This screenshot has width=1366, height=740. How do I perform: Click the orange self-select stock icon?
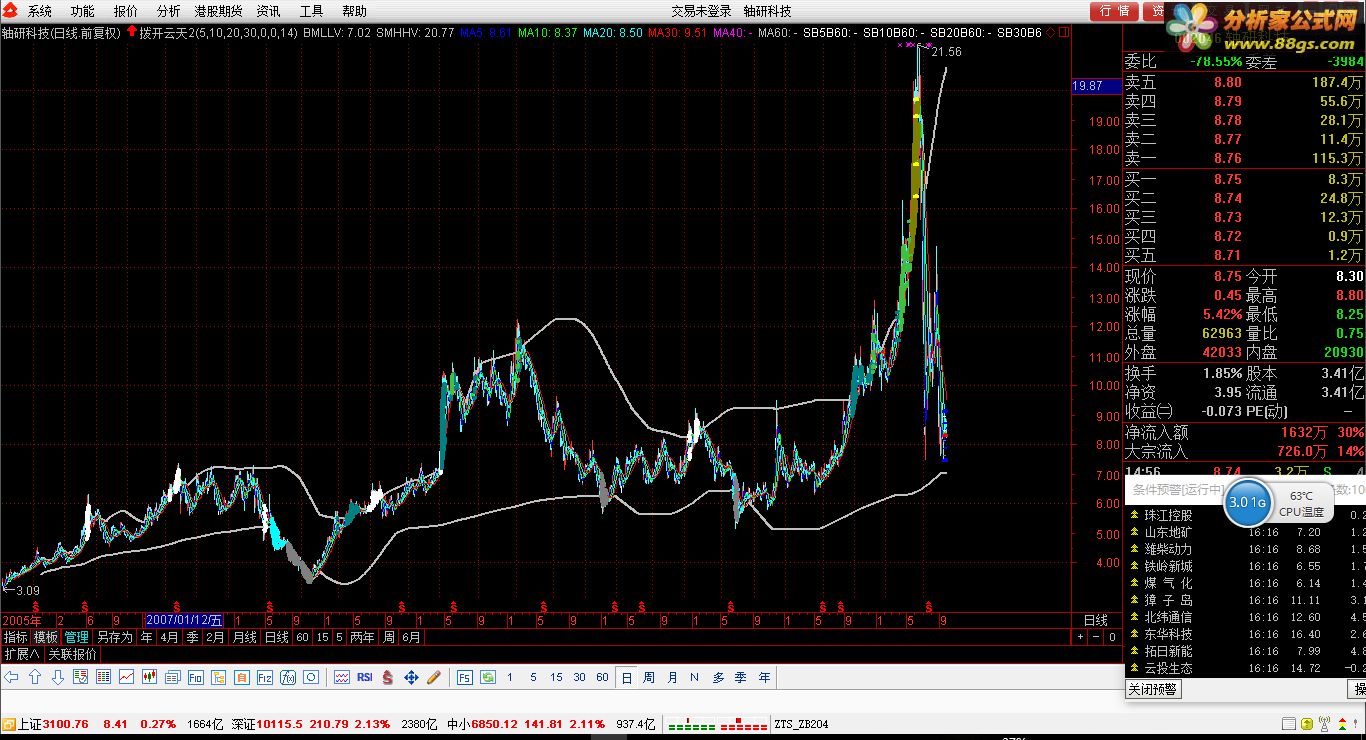(x=241, y=677)
